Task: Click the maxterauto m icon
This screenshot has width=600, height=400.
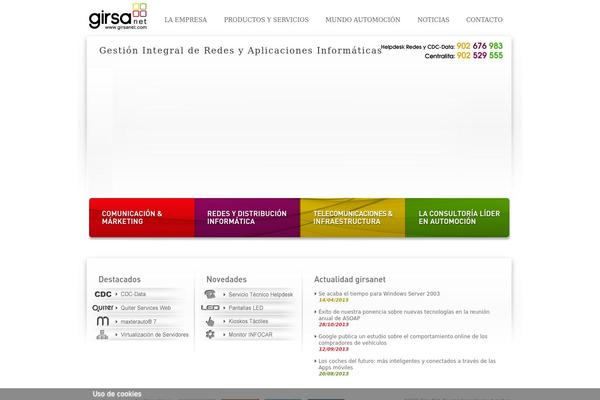Action: (x=103, y=321)
